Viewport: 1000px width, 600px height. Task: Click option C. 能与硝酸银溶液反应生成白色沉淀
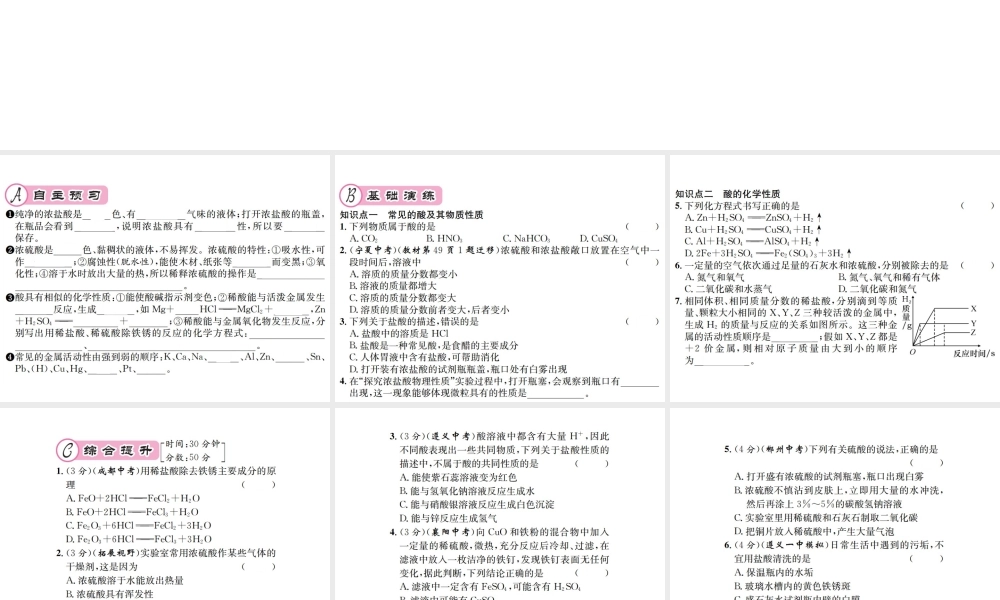(x=477, y=504)
